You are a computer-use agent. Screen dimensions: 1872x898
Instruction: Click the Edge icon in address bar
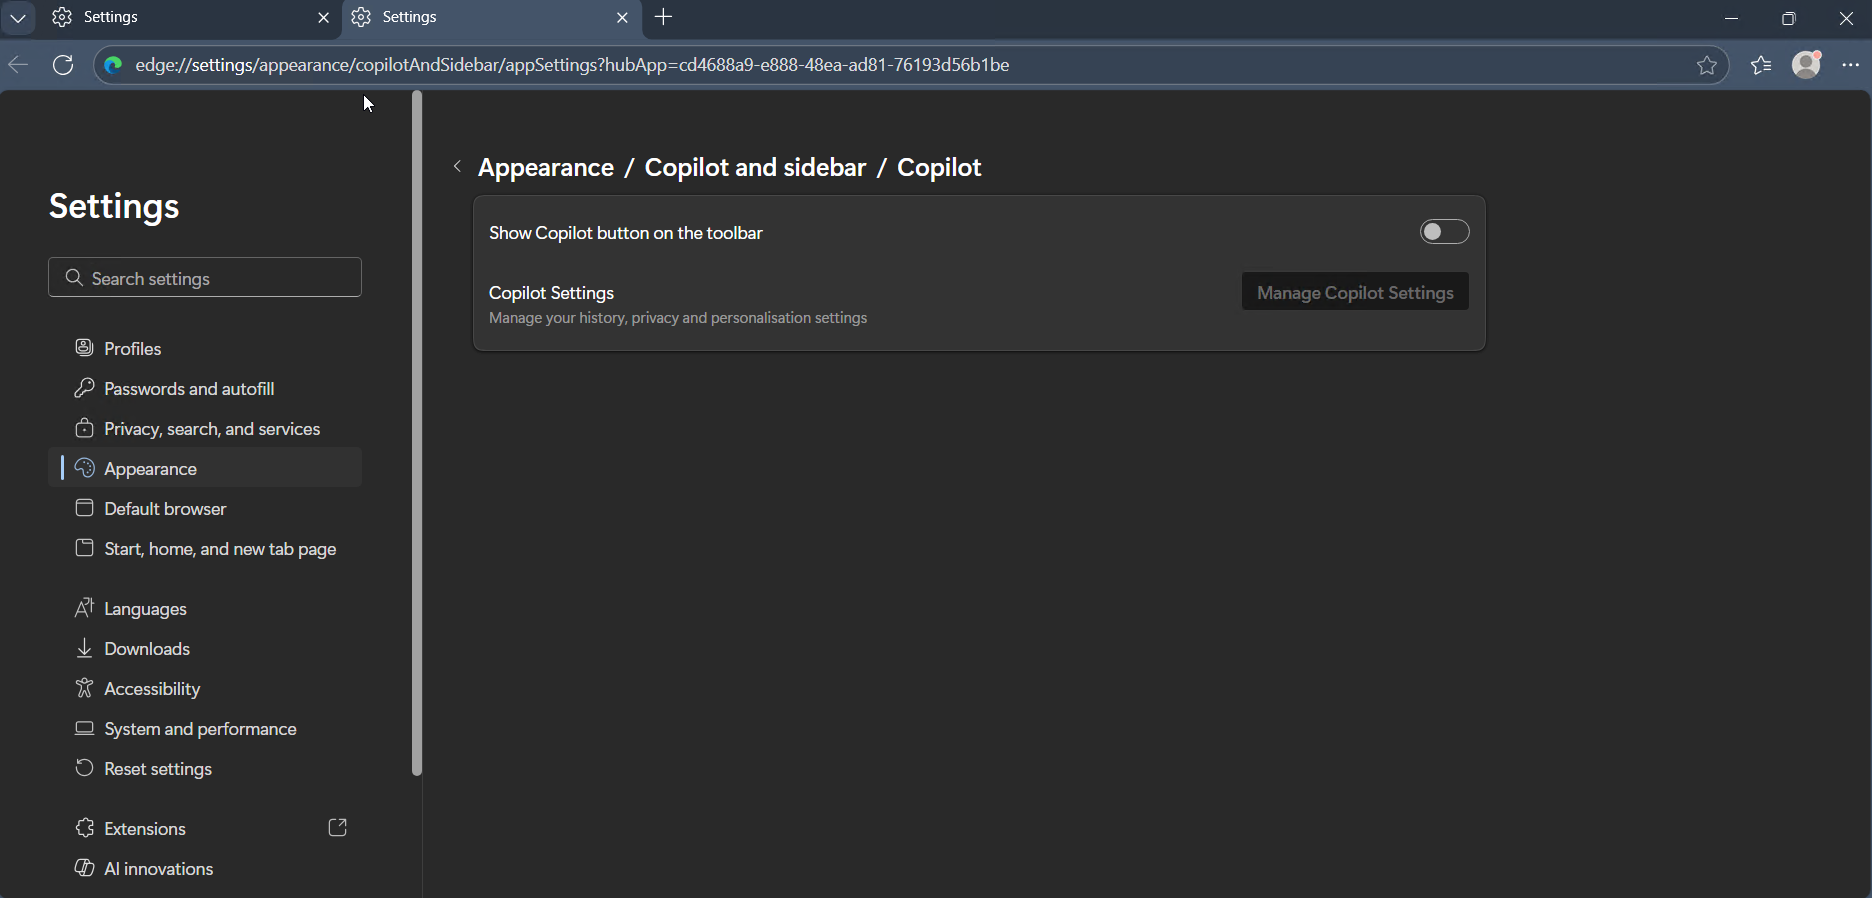pyautogui.click(x=113, y=65)
